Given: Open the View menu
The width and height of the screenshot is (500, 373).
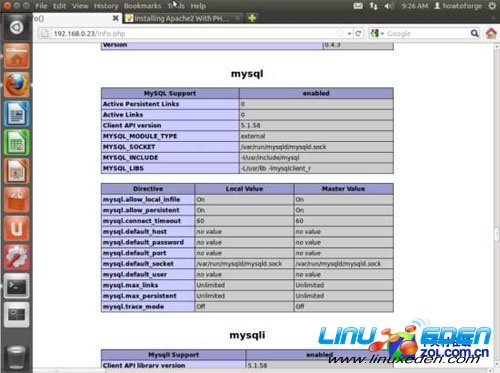Looking at the screenshot, I should (x=80, y=6).
